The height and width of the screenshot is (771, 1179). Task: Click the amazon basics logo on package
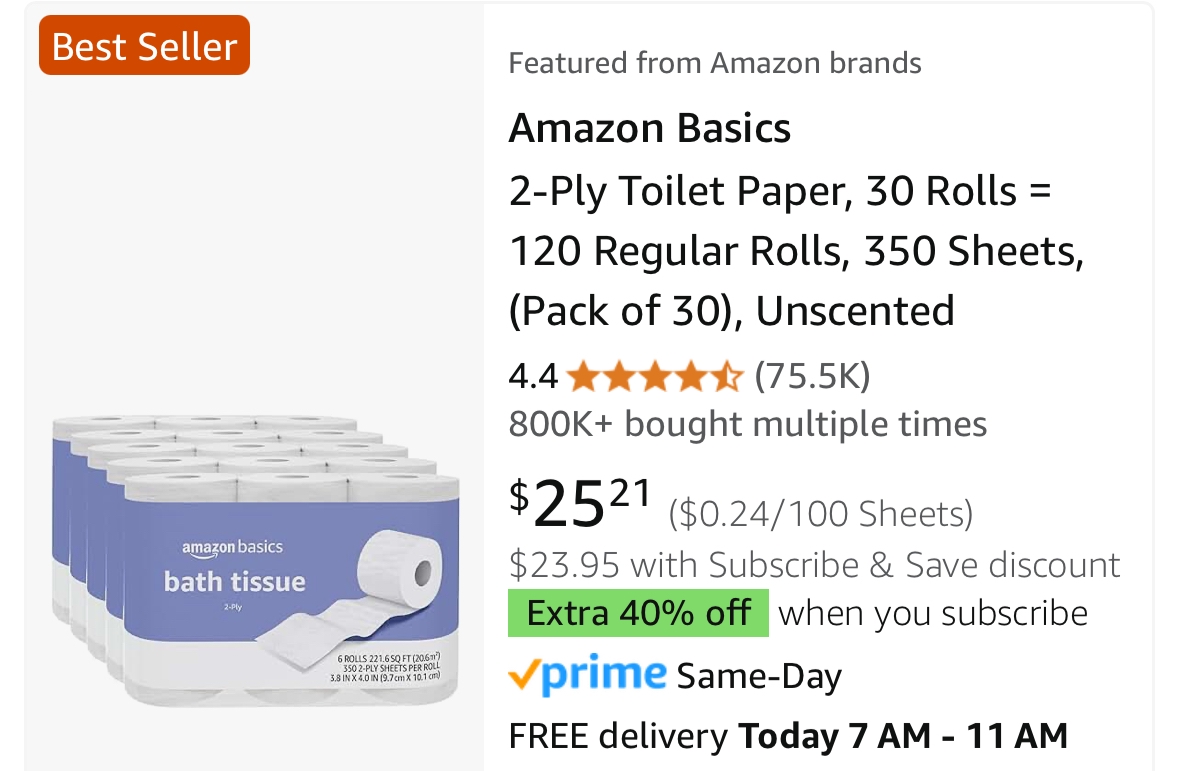click(x=232, y=547)
